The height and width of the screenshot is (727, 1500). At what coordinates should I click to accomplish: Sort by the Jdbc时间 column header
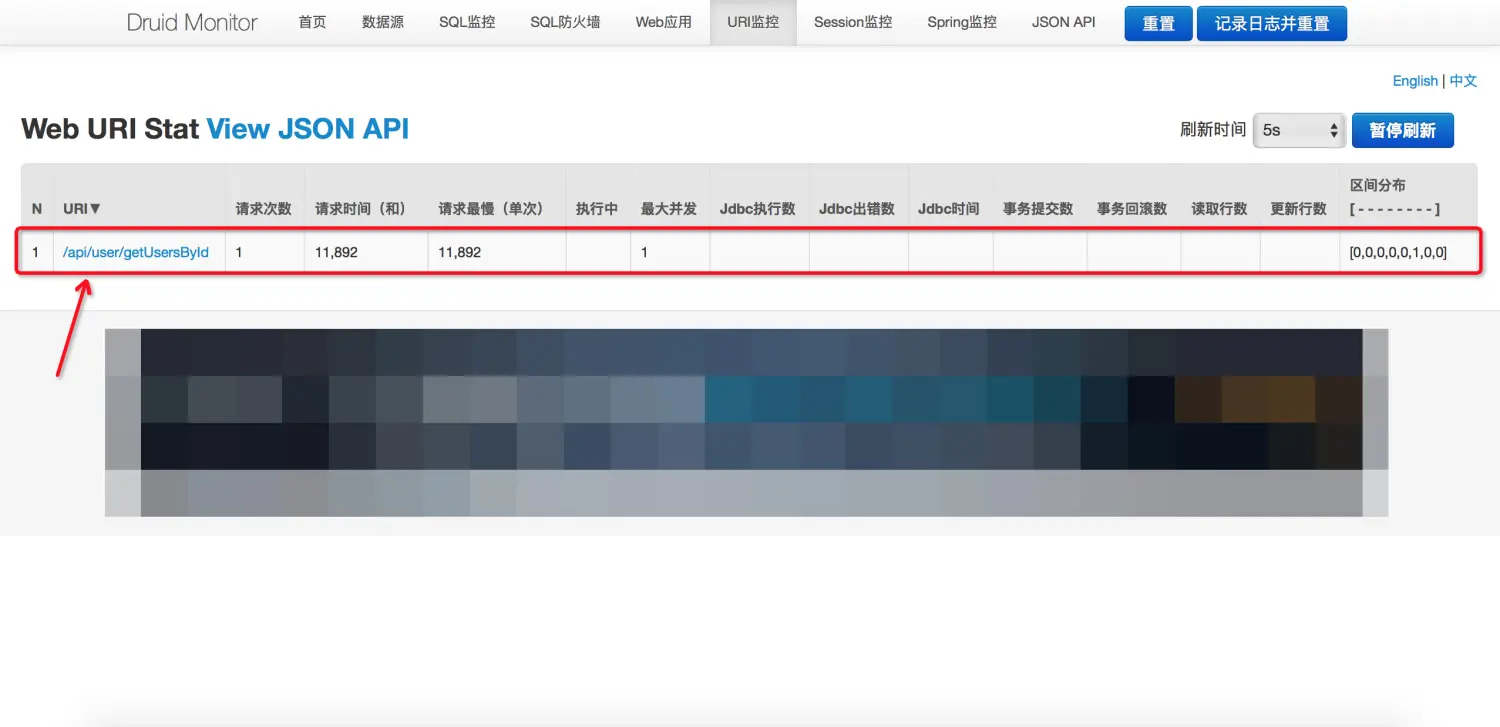949,209
